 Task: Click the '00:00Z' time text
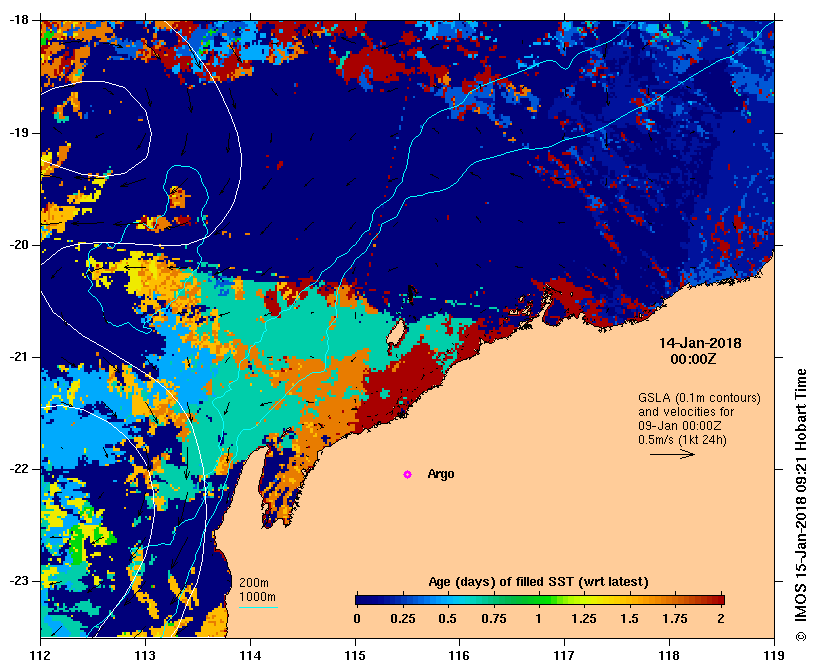click(x=693, y=359)
